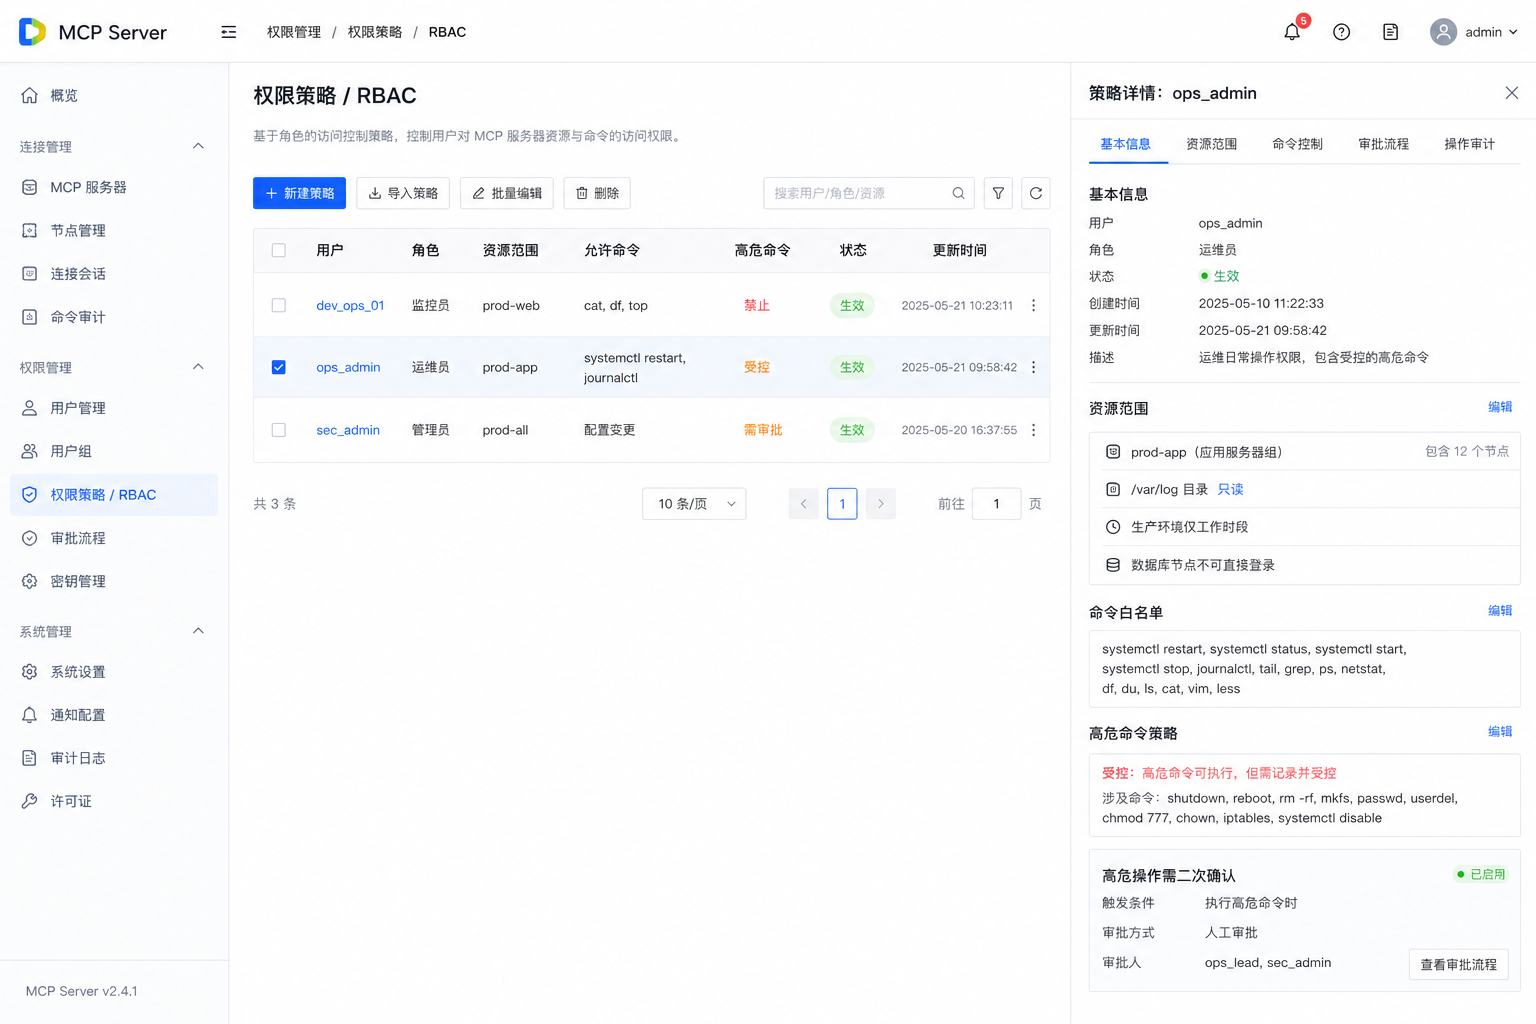Switch to the 操作审计 tab
This screenshot has height=1024, width=1536.
point(1470,144)
